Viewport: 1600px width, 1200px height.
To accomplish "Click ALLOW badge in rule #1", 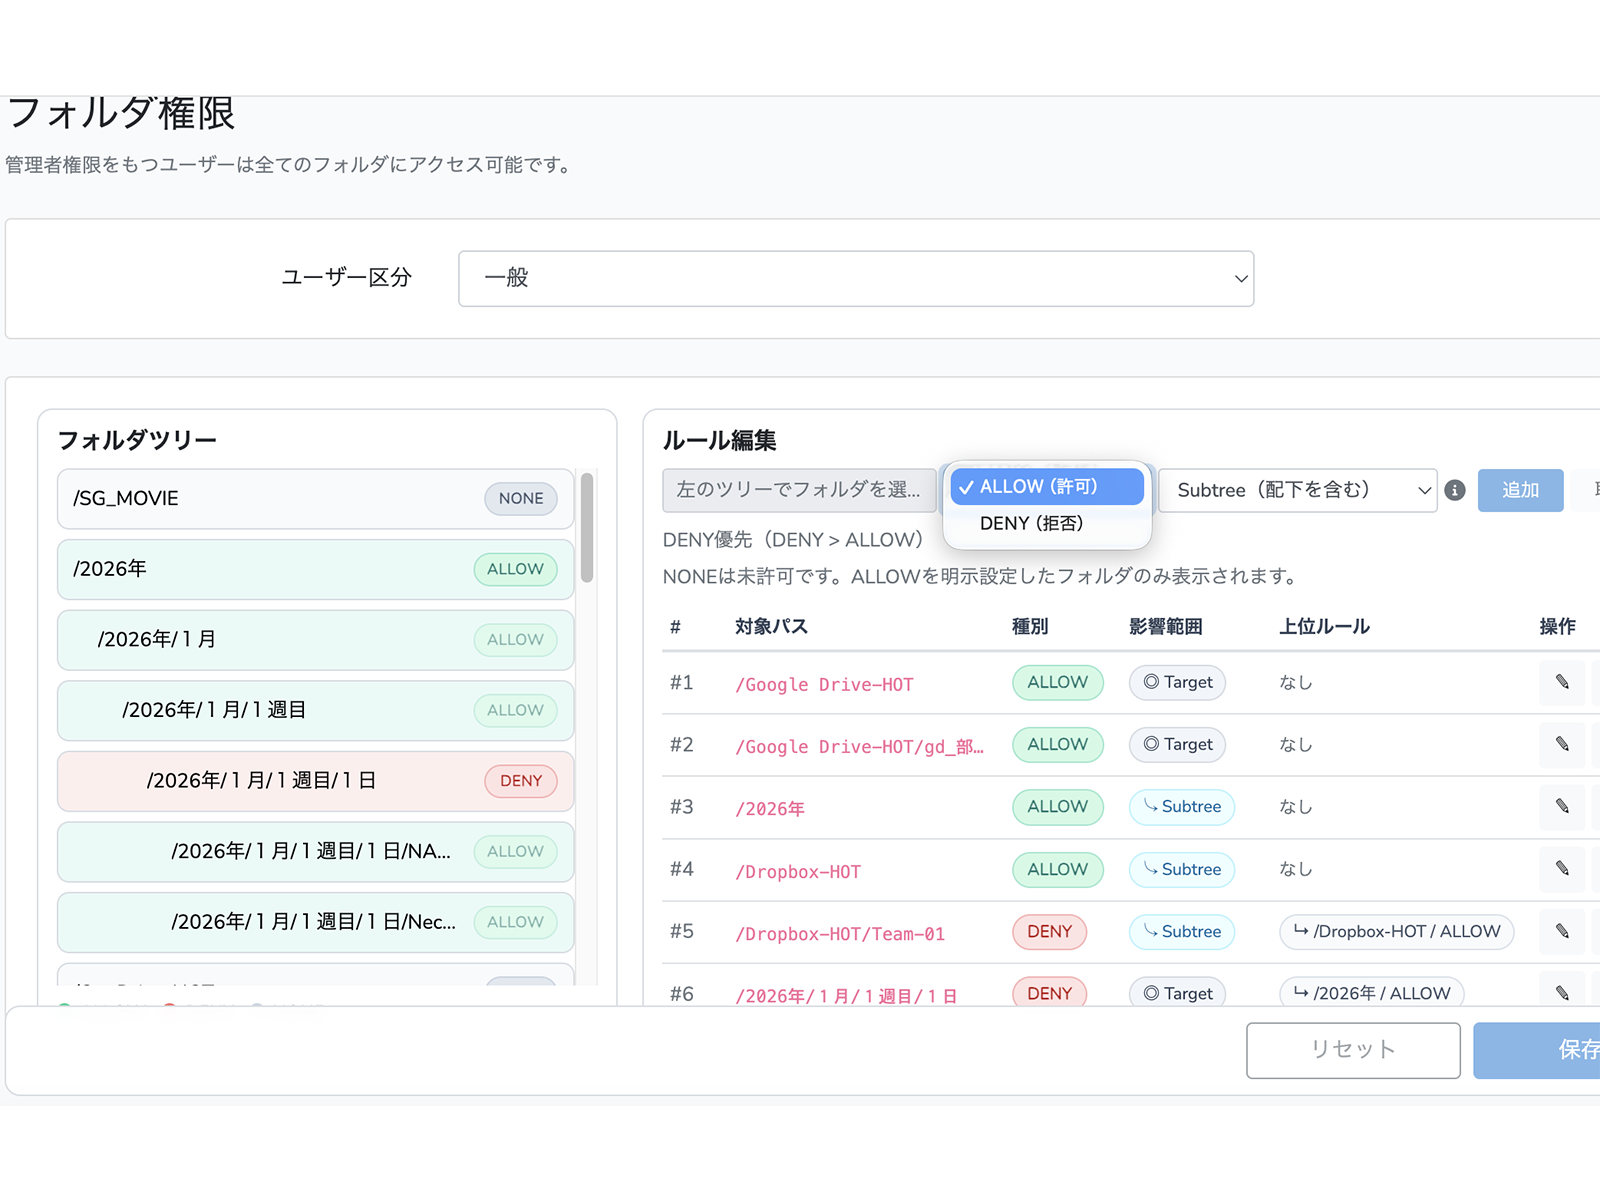I will 1058,682.
